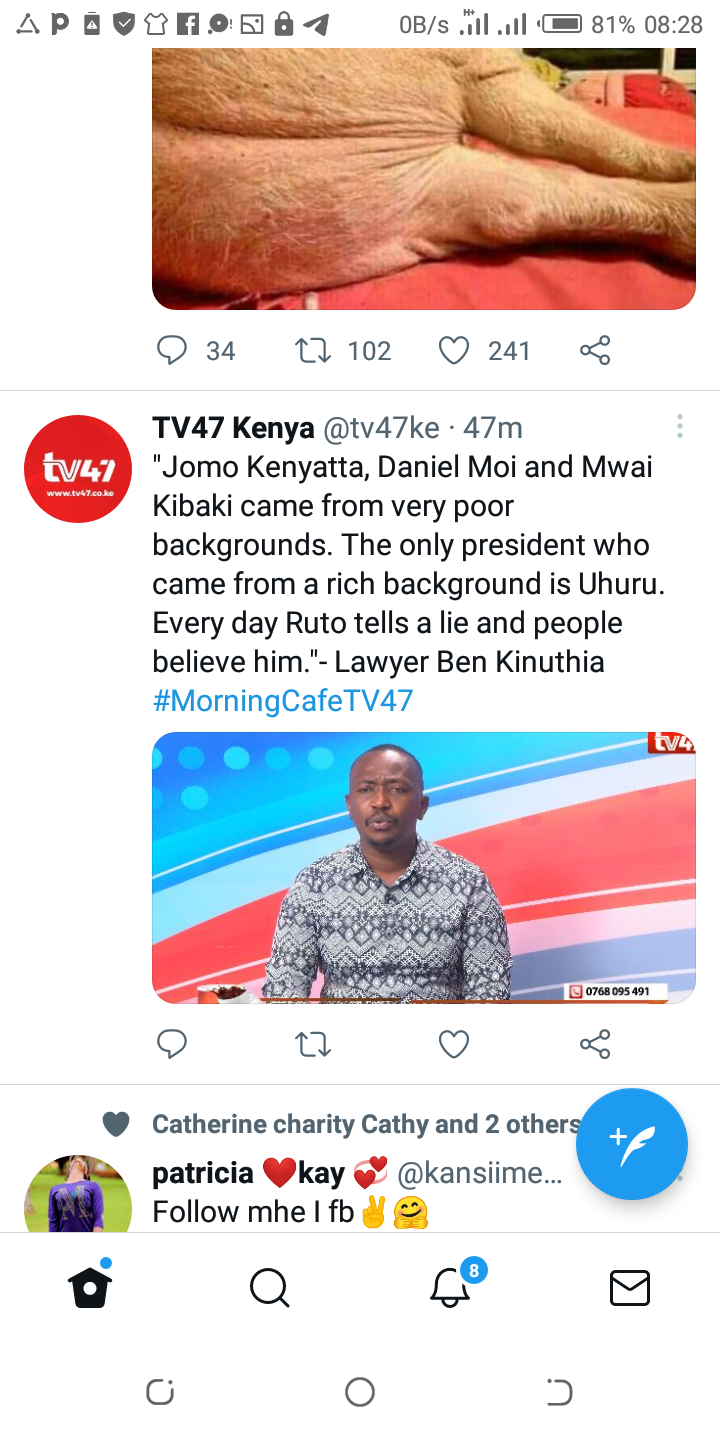Open the Search tab
The image size is (720, 1440).
[x=269, y=1288]
